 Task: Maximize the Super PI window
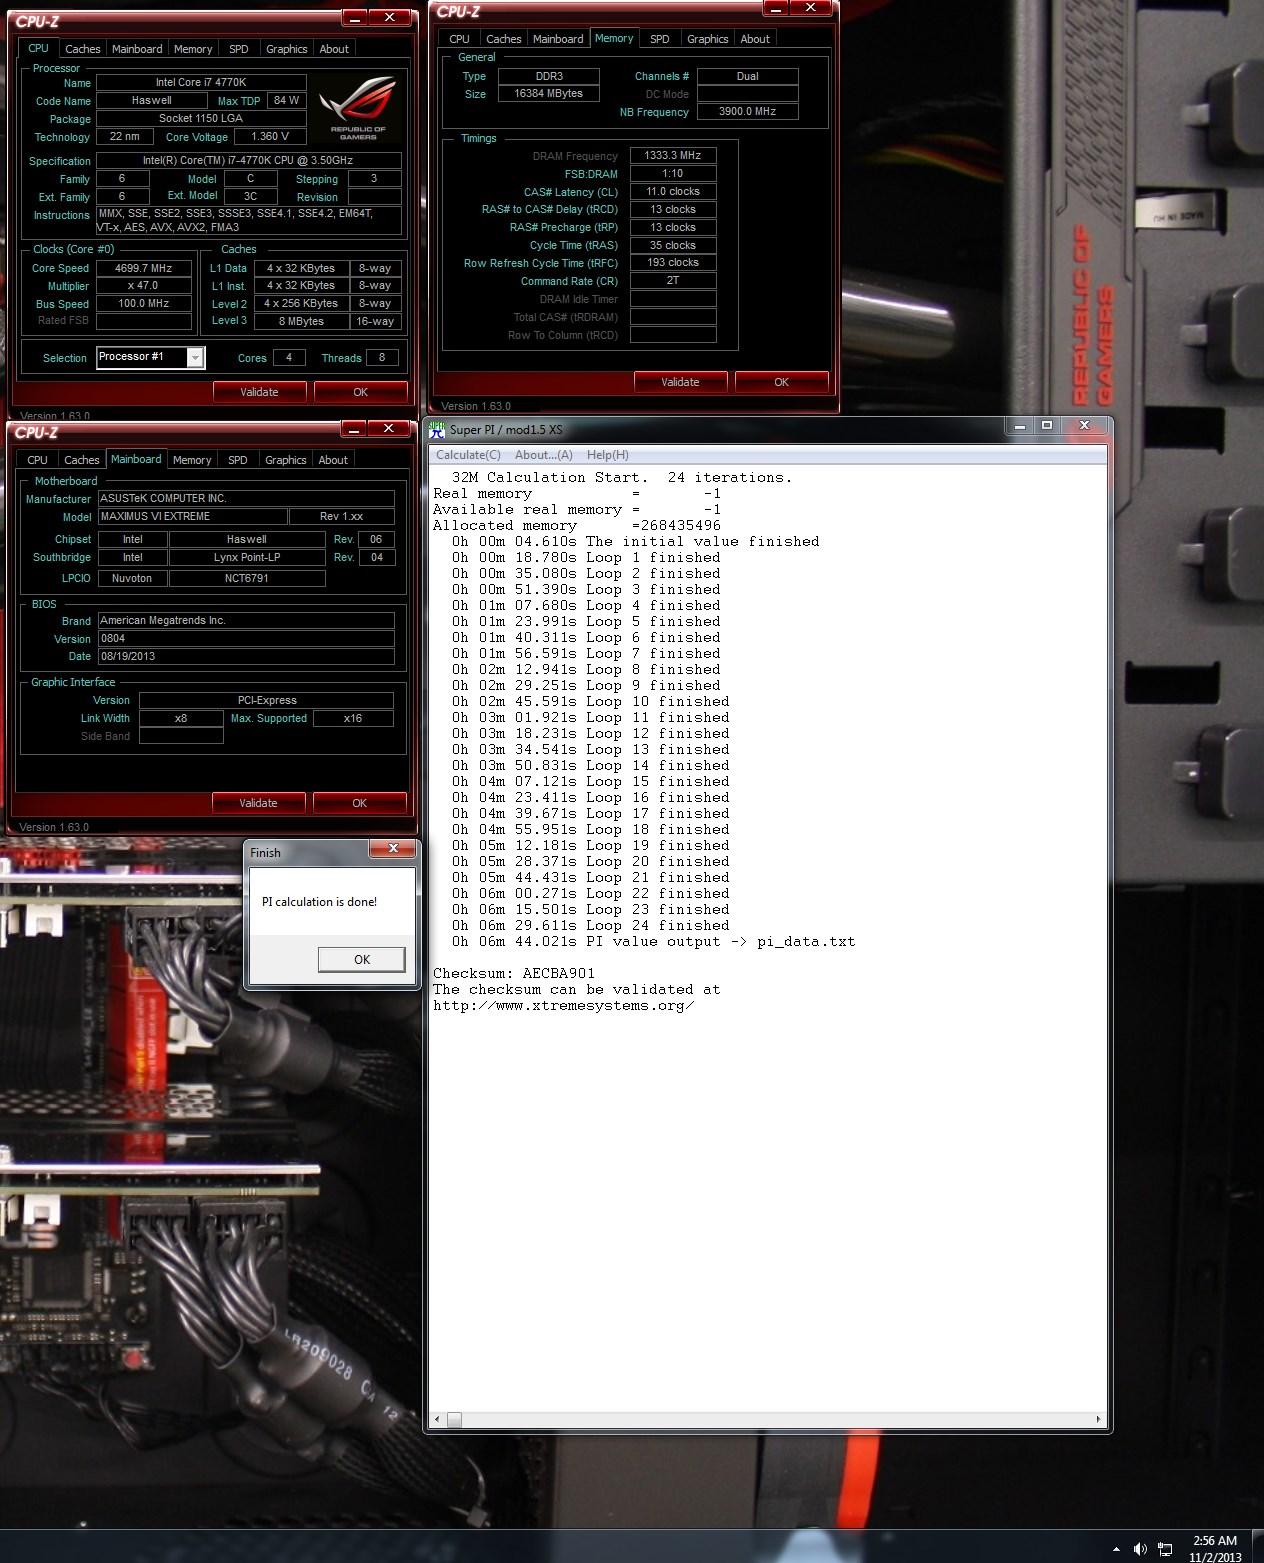[x=1047, y=425]
